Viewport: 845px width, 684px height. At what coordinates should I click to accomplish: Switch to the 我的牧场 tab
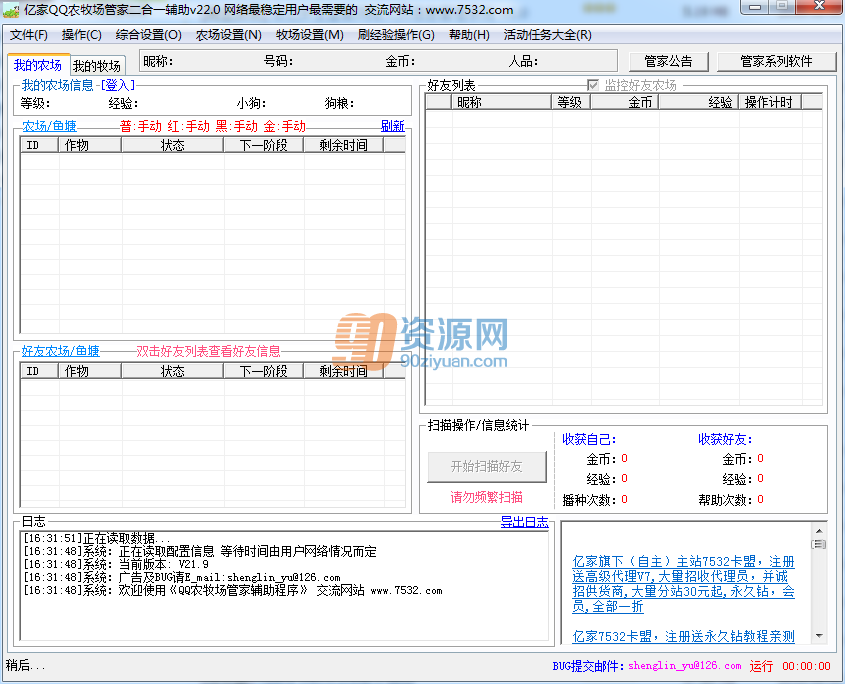(98, 66)
